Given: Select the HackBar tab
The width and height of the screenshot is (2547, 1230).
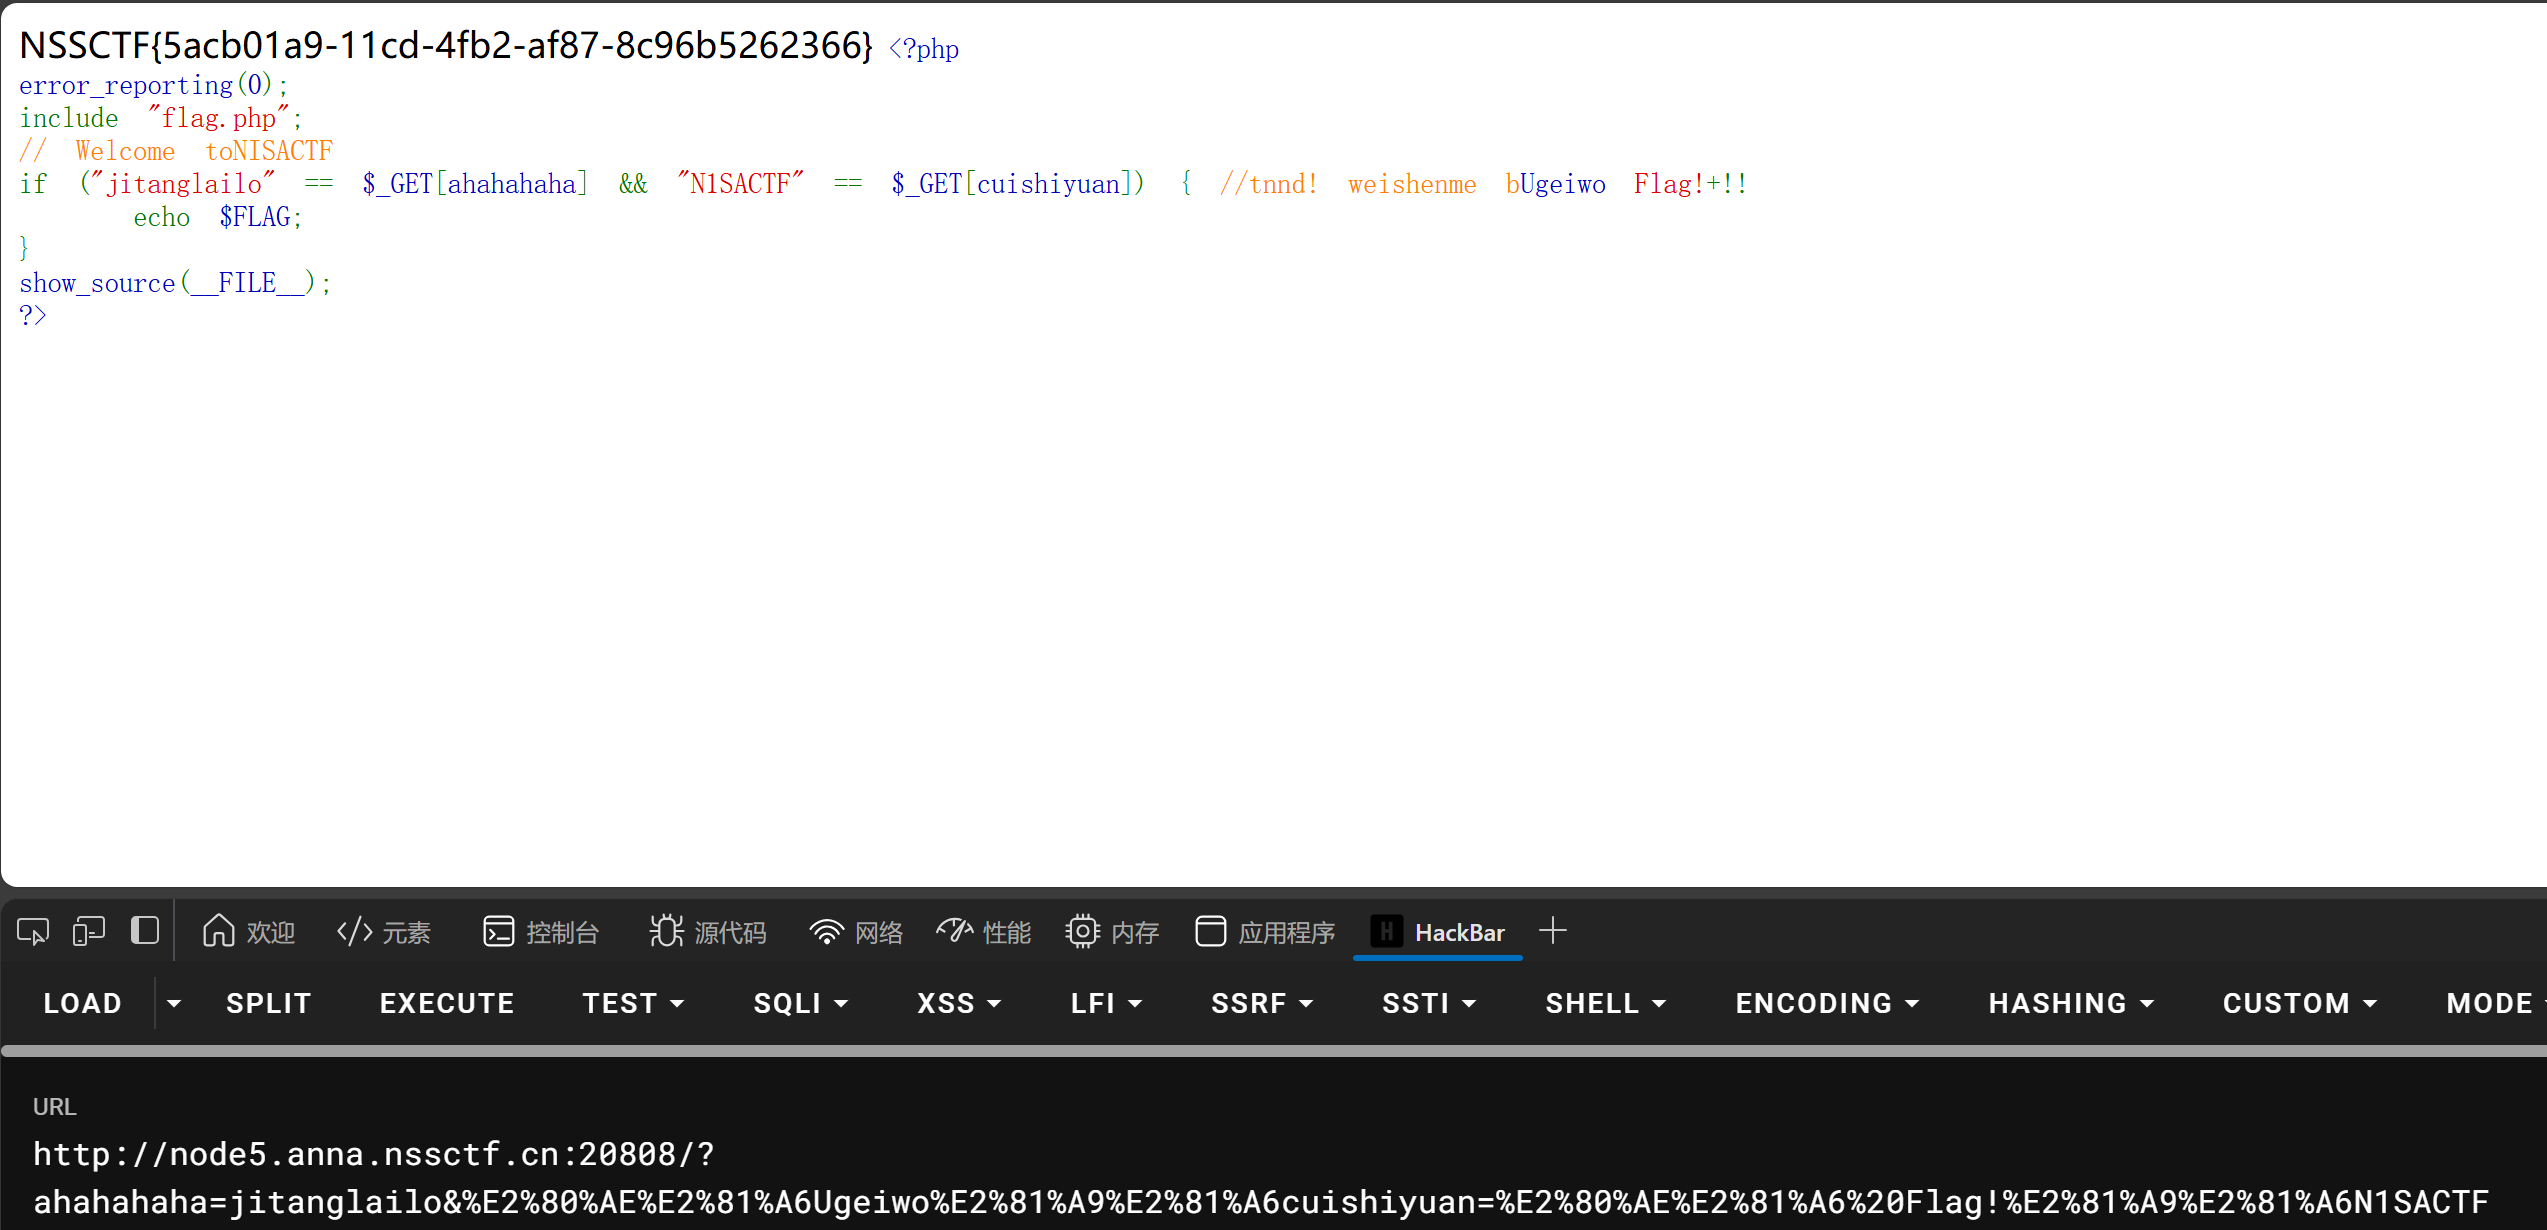Looking at the screenshot, I should [1437, 932].
